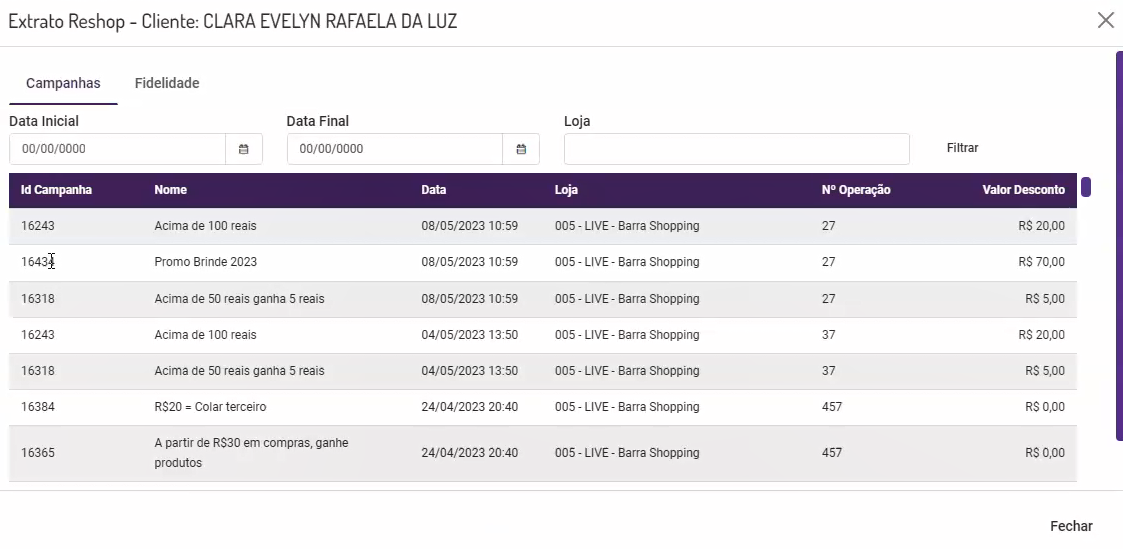Click campaign 16365 row

38,453
